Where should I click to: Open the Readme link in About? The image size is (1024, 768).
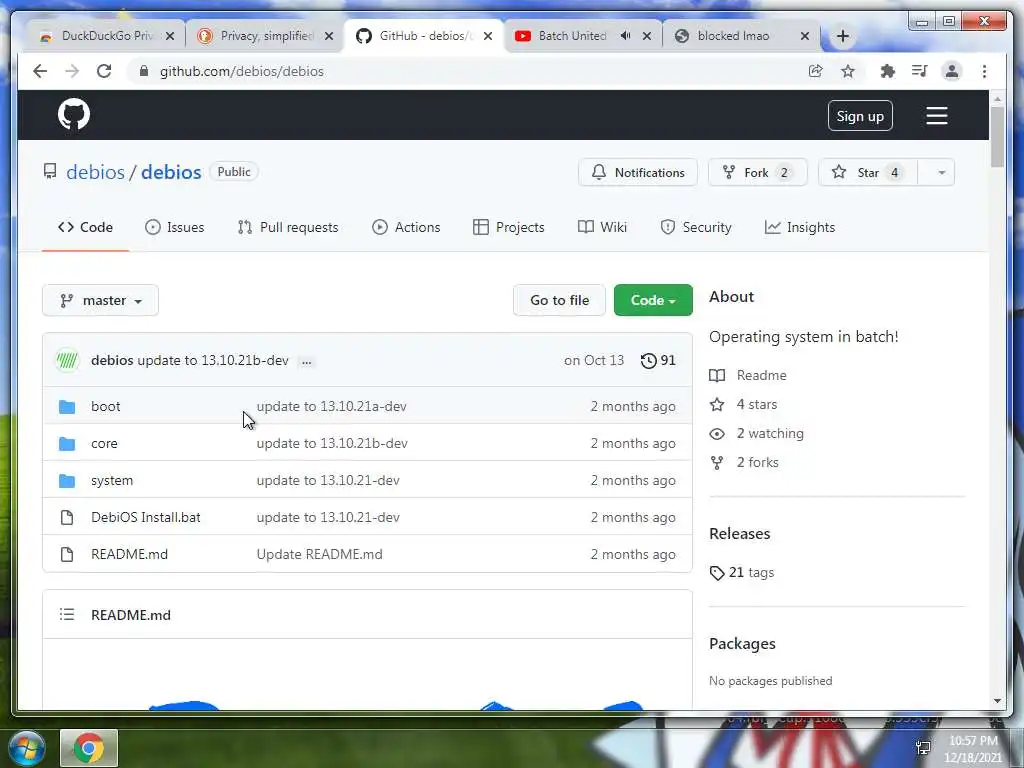(x=761, y=376)
